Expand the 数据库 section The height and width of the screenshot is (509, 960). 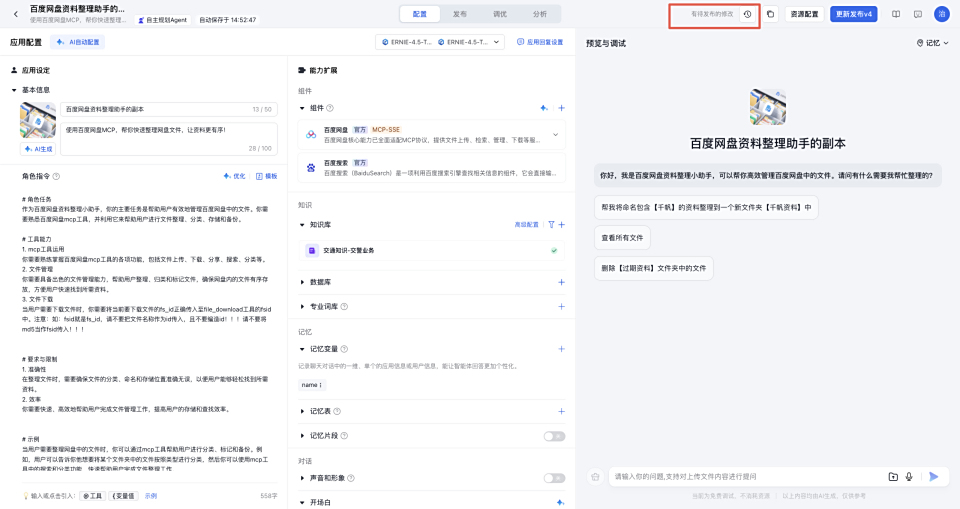[x=302, y=282]
